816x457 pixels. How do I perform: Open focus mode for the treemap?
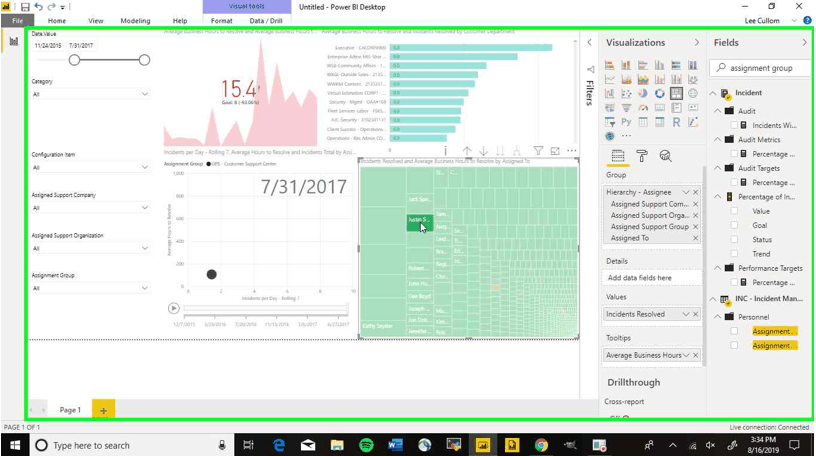click(555, 151)
